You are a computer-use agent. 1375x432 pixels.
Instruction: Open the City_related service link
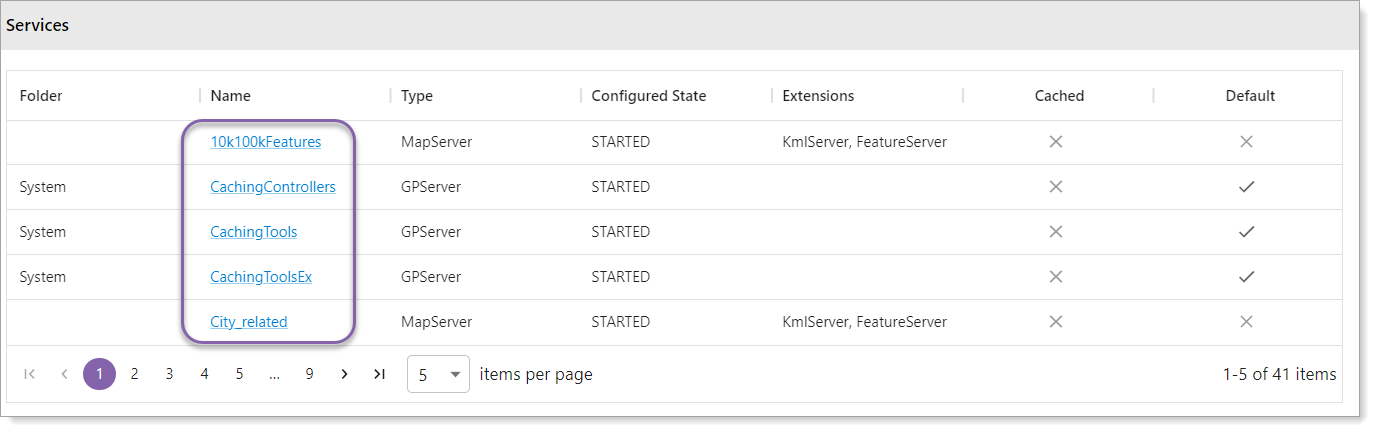(x=249, y=322)
